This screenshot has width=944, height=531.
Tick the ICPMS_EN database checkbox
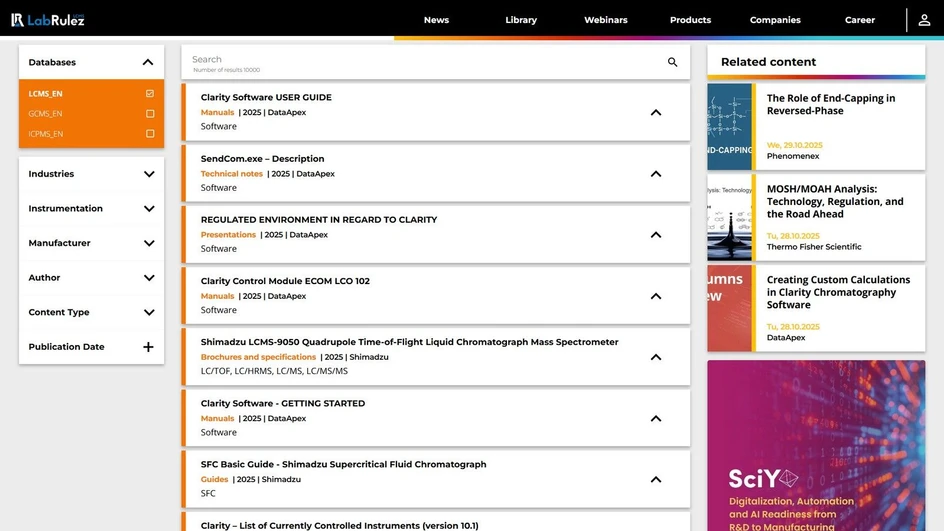coord(150,134)
